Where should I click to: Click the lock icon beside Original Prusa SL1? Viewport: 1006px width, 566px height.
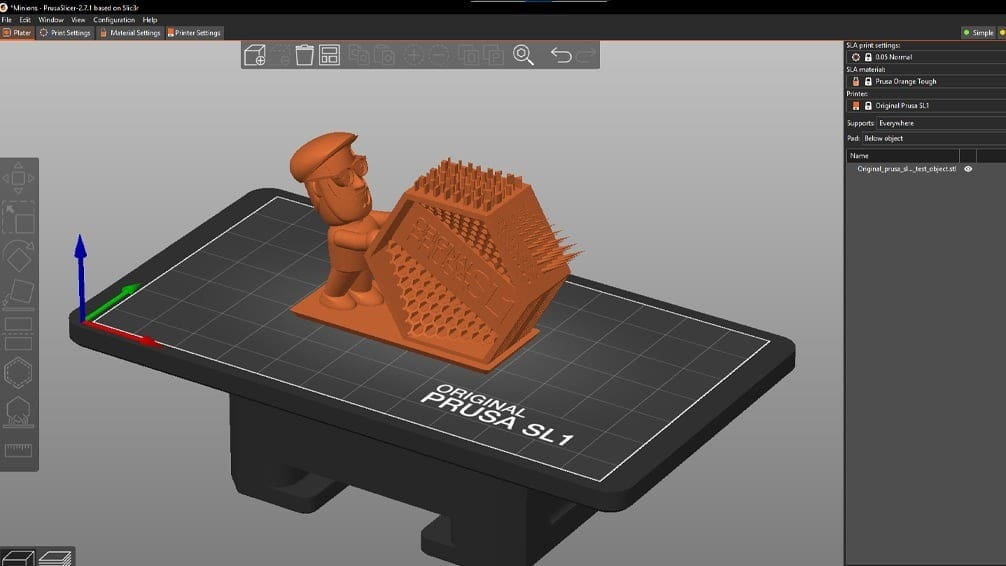coord(868,106)
